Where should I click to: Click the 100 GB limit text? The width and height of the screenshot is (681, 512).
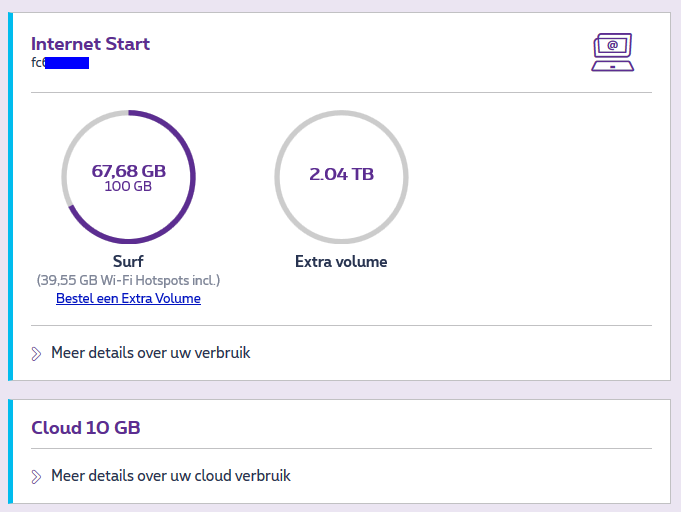(x=128, y=186)
